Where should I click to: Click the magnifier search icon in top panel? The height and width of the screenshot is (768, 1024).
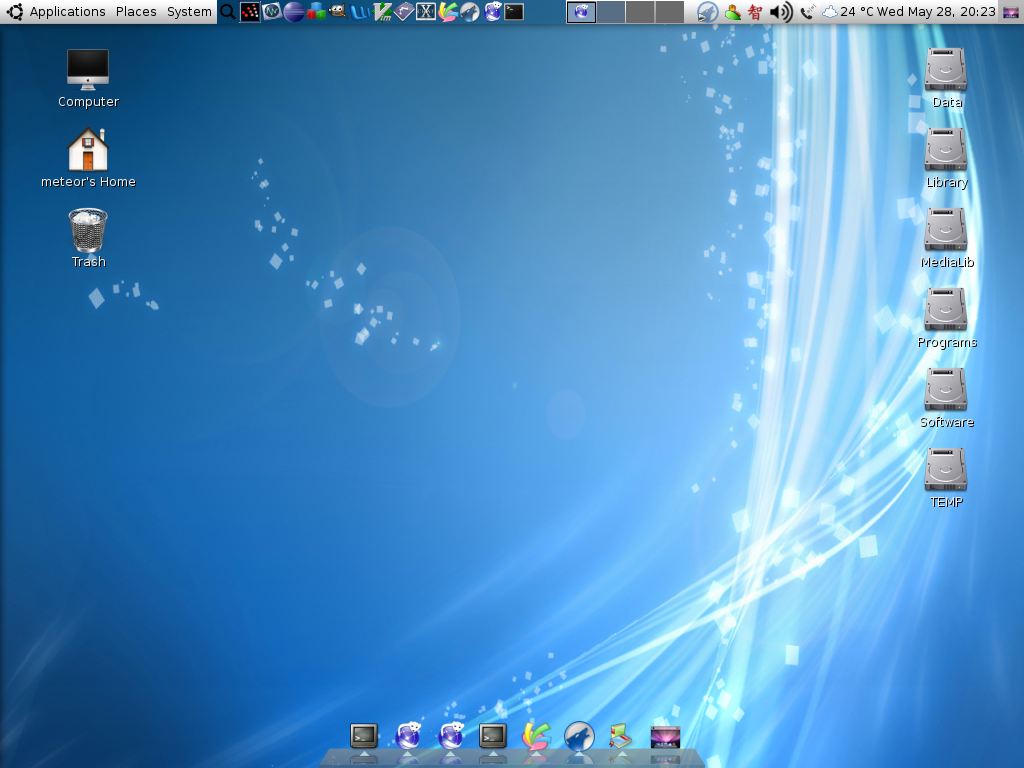227,12
